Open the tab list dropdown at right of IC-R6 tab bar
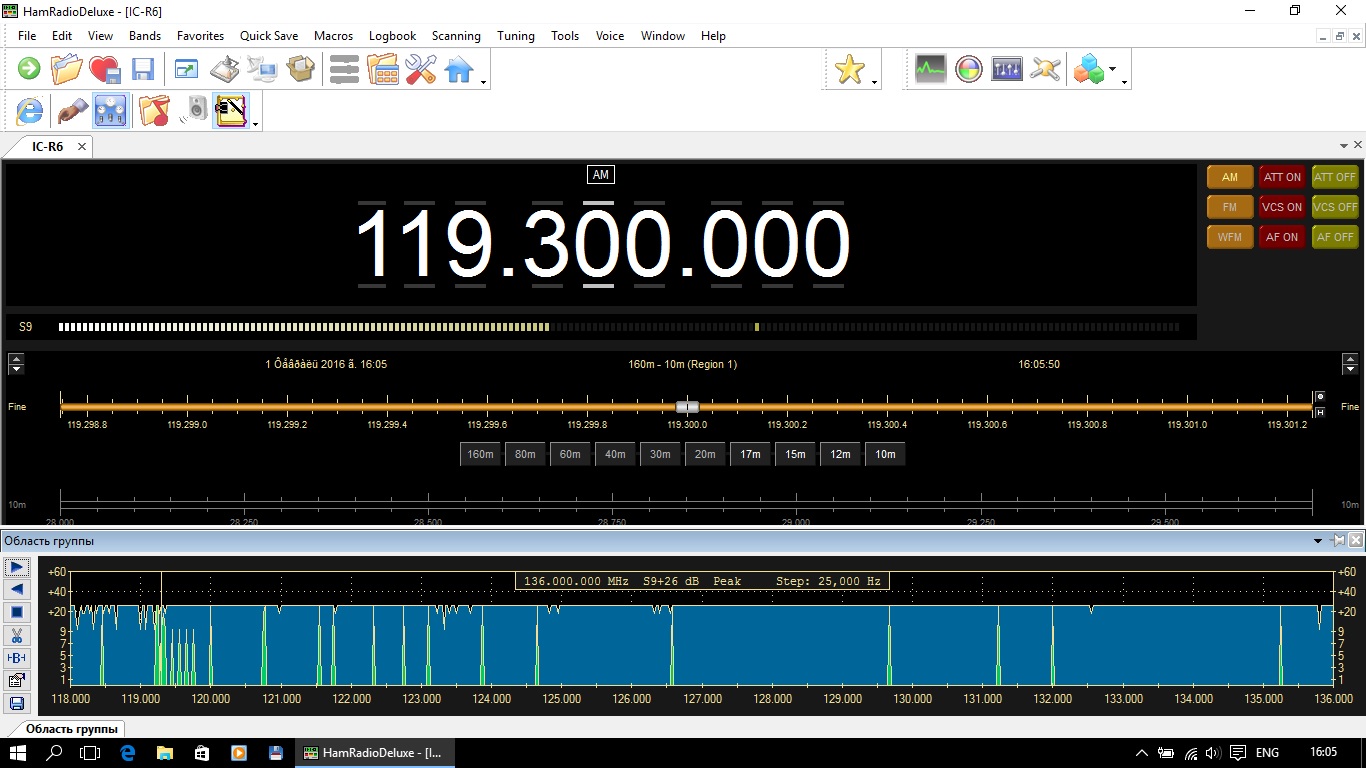Screen dimensions: 1366x768 pos(1344,146)
